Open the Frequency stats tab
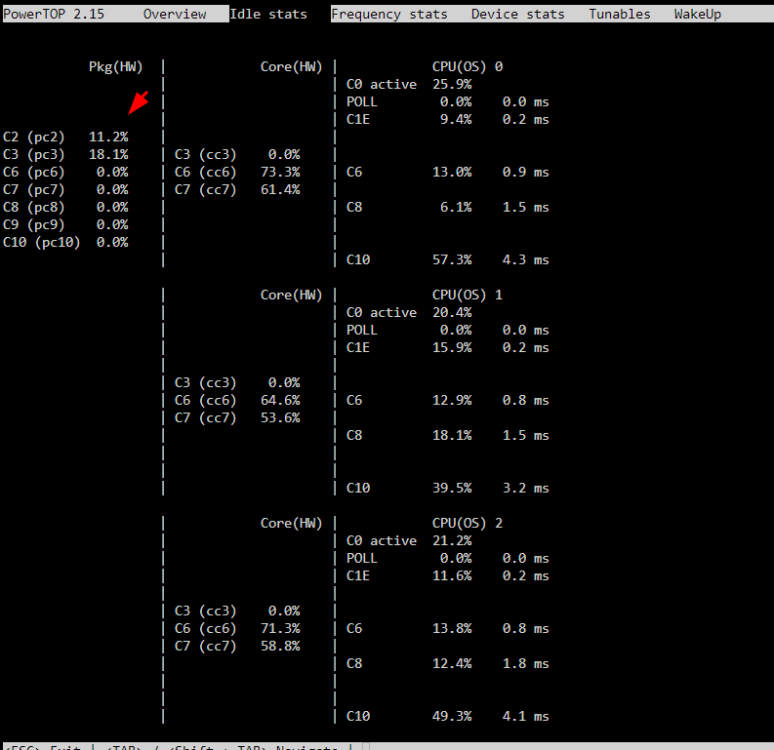Image resolution: width=774 pixels, height=750 pixels. 389,14
